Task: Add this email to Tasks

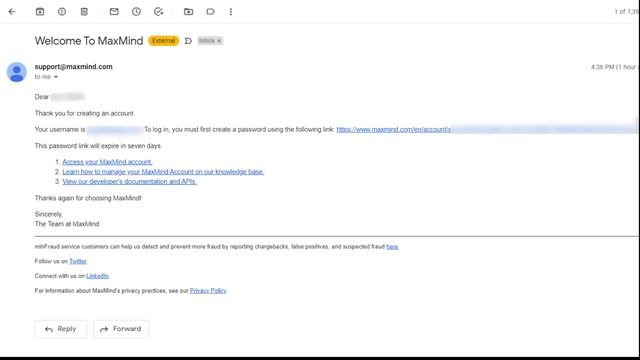Action: (158, 12)
